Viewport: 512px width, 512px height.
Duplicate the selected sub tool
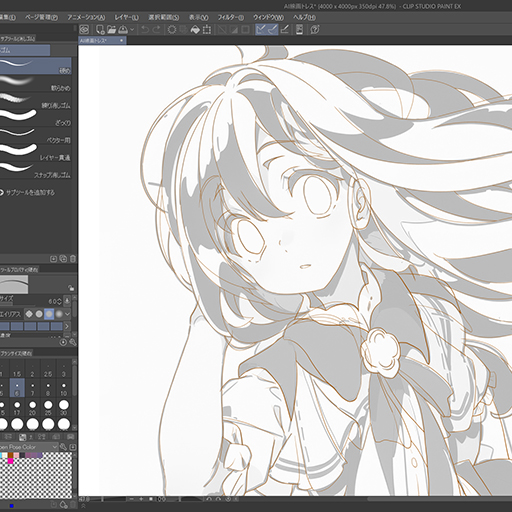tap(63, 259)
